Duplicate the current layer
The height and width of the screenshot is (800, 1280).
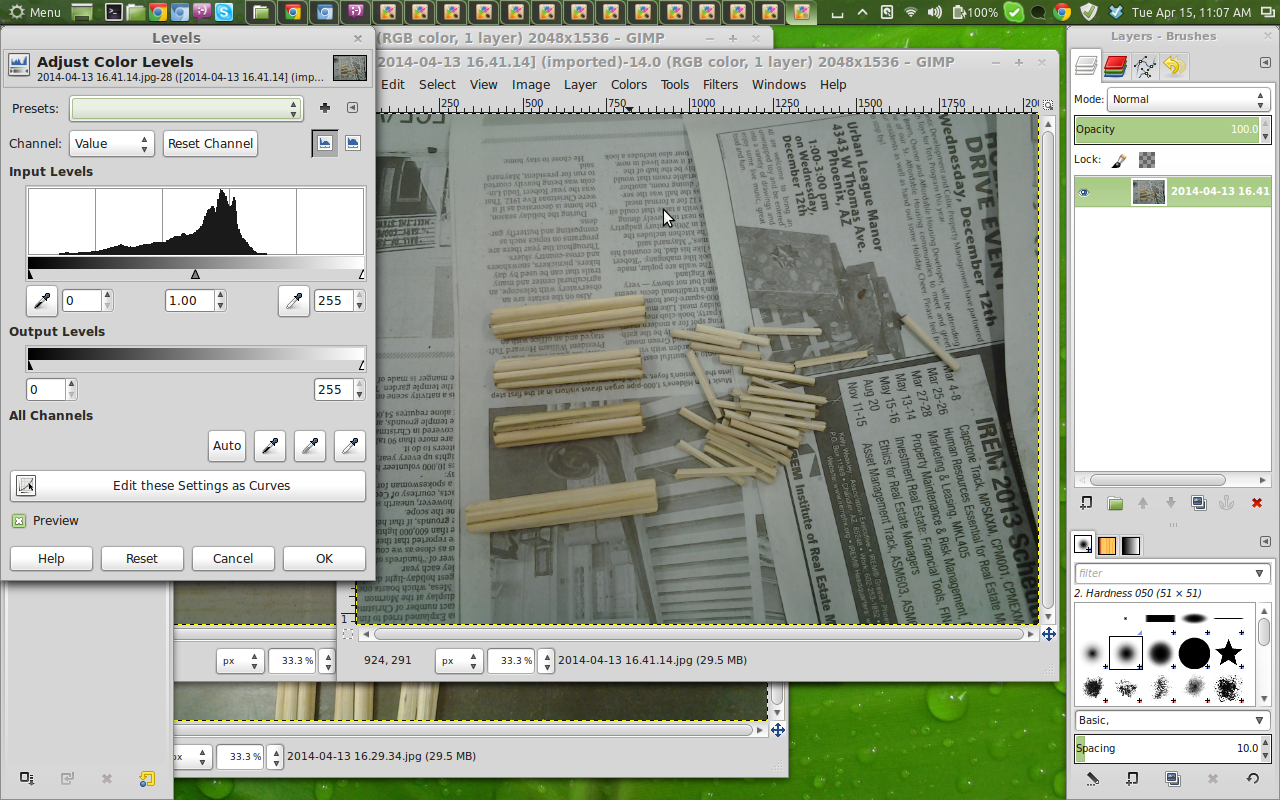point(1199,503)
